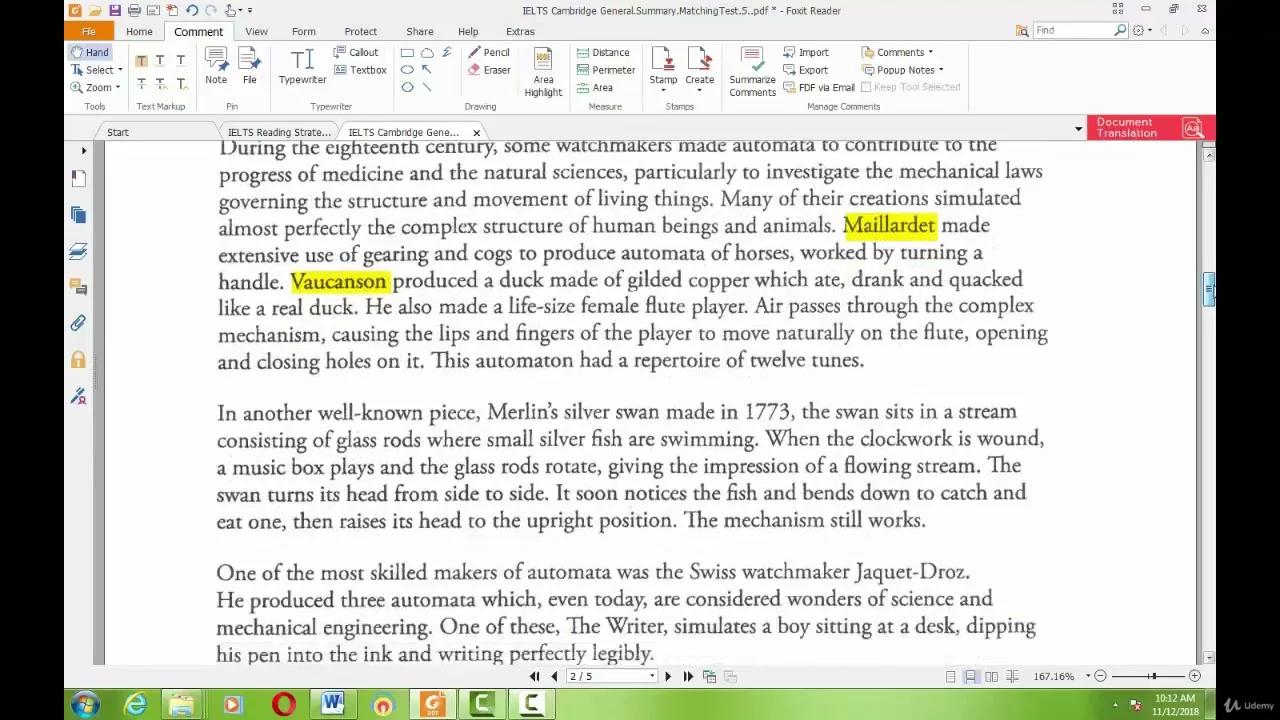Screen dimensions: 1280x720
Task: Open the Attachments sidebar panel
Action: (78, 322)
